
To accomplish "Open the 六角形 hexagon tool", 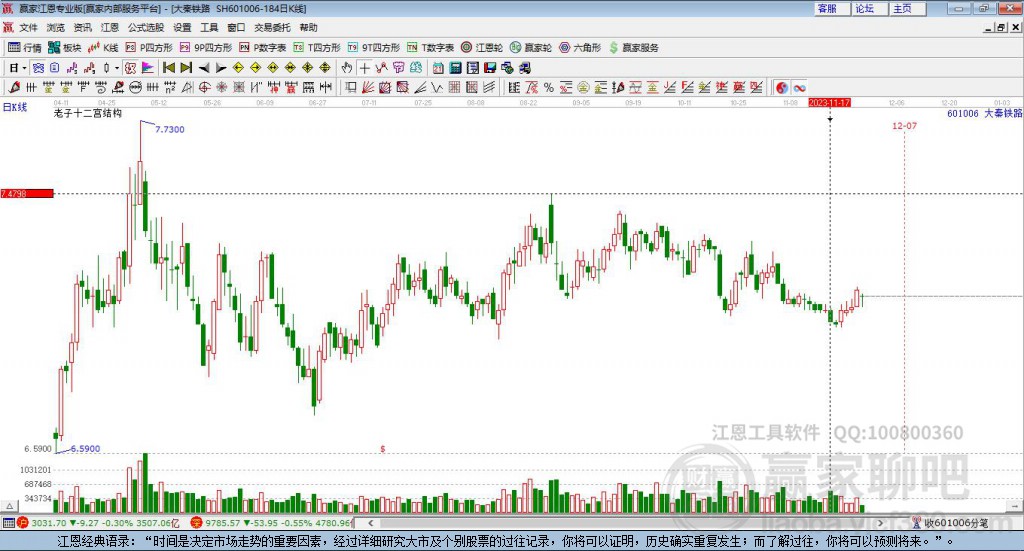I will [580, 48].
